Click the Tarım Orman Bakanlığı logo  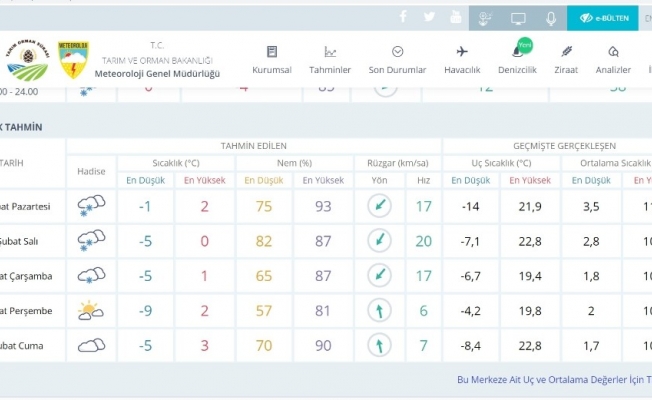[27, 61]
